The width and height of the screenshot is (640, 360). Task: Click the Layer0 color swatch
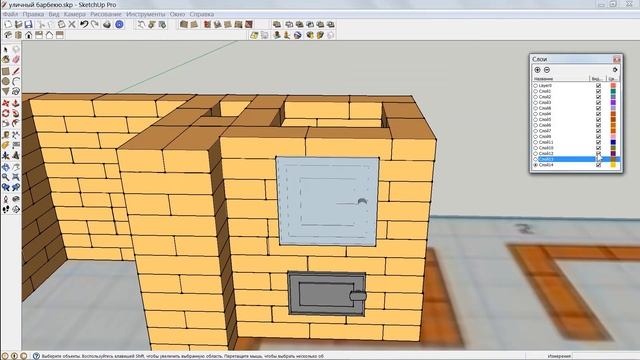tap(613, 86)
